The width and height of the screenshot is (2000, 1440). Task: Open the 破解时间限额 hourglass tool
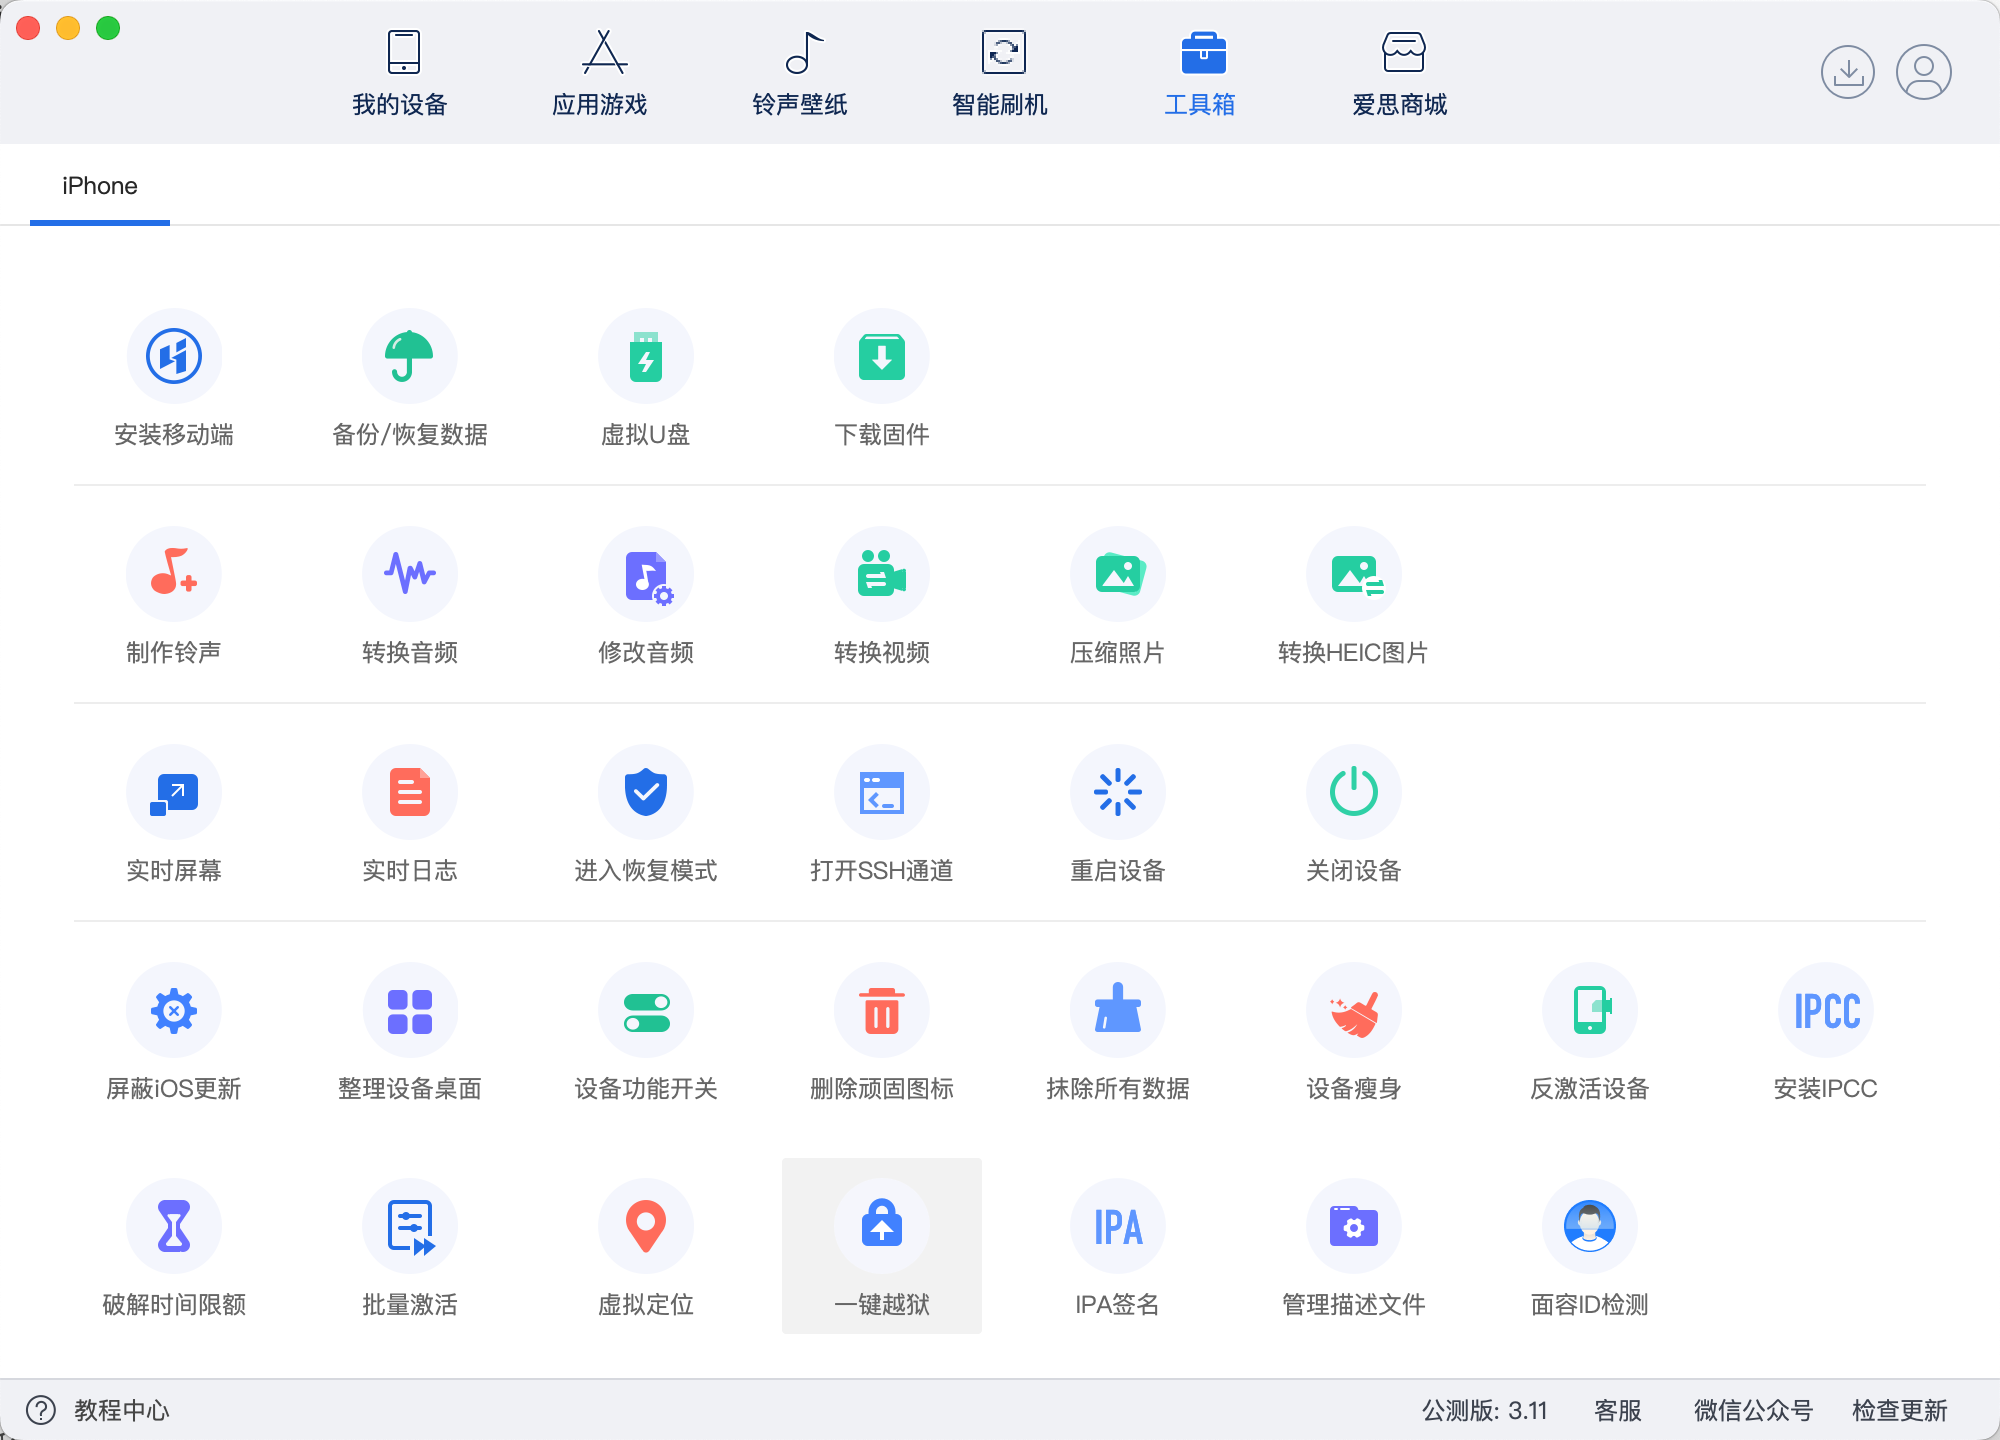click(174, 1248)
